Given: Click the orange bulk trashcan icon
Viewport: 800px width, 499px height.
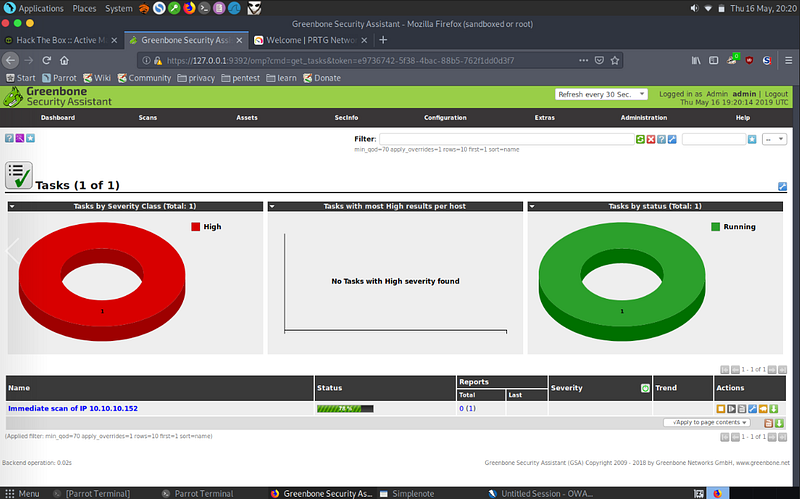Looking at the screenshot, I should (768, 423).
